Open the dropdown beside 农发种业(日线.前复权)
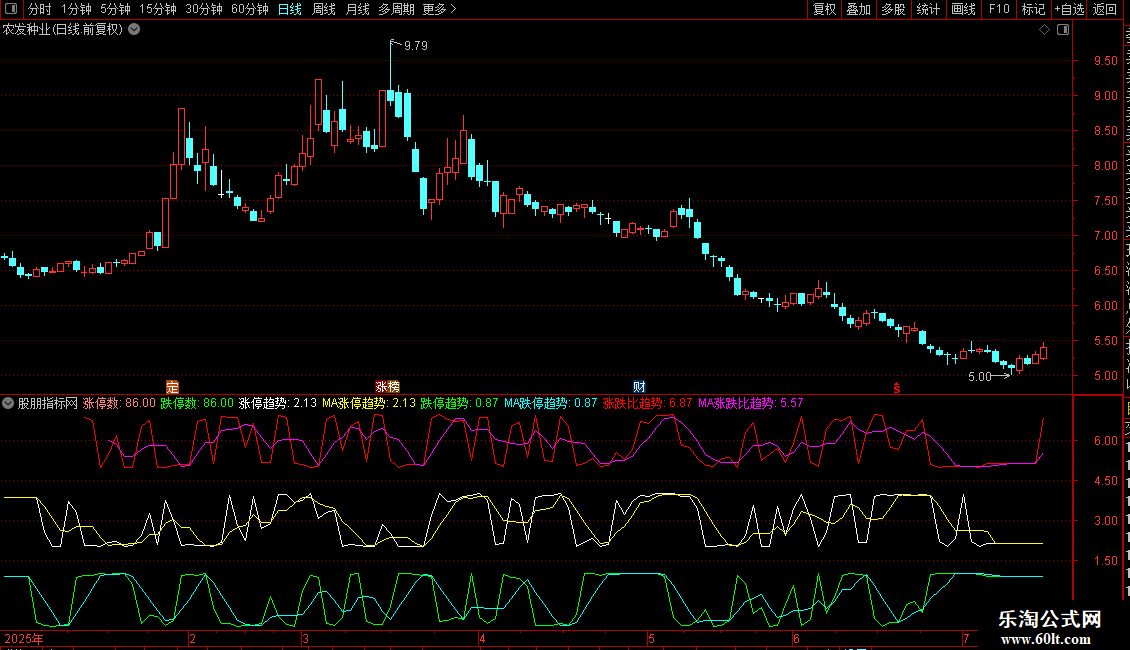1130x650 pixels. pos(134,30)
